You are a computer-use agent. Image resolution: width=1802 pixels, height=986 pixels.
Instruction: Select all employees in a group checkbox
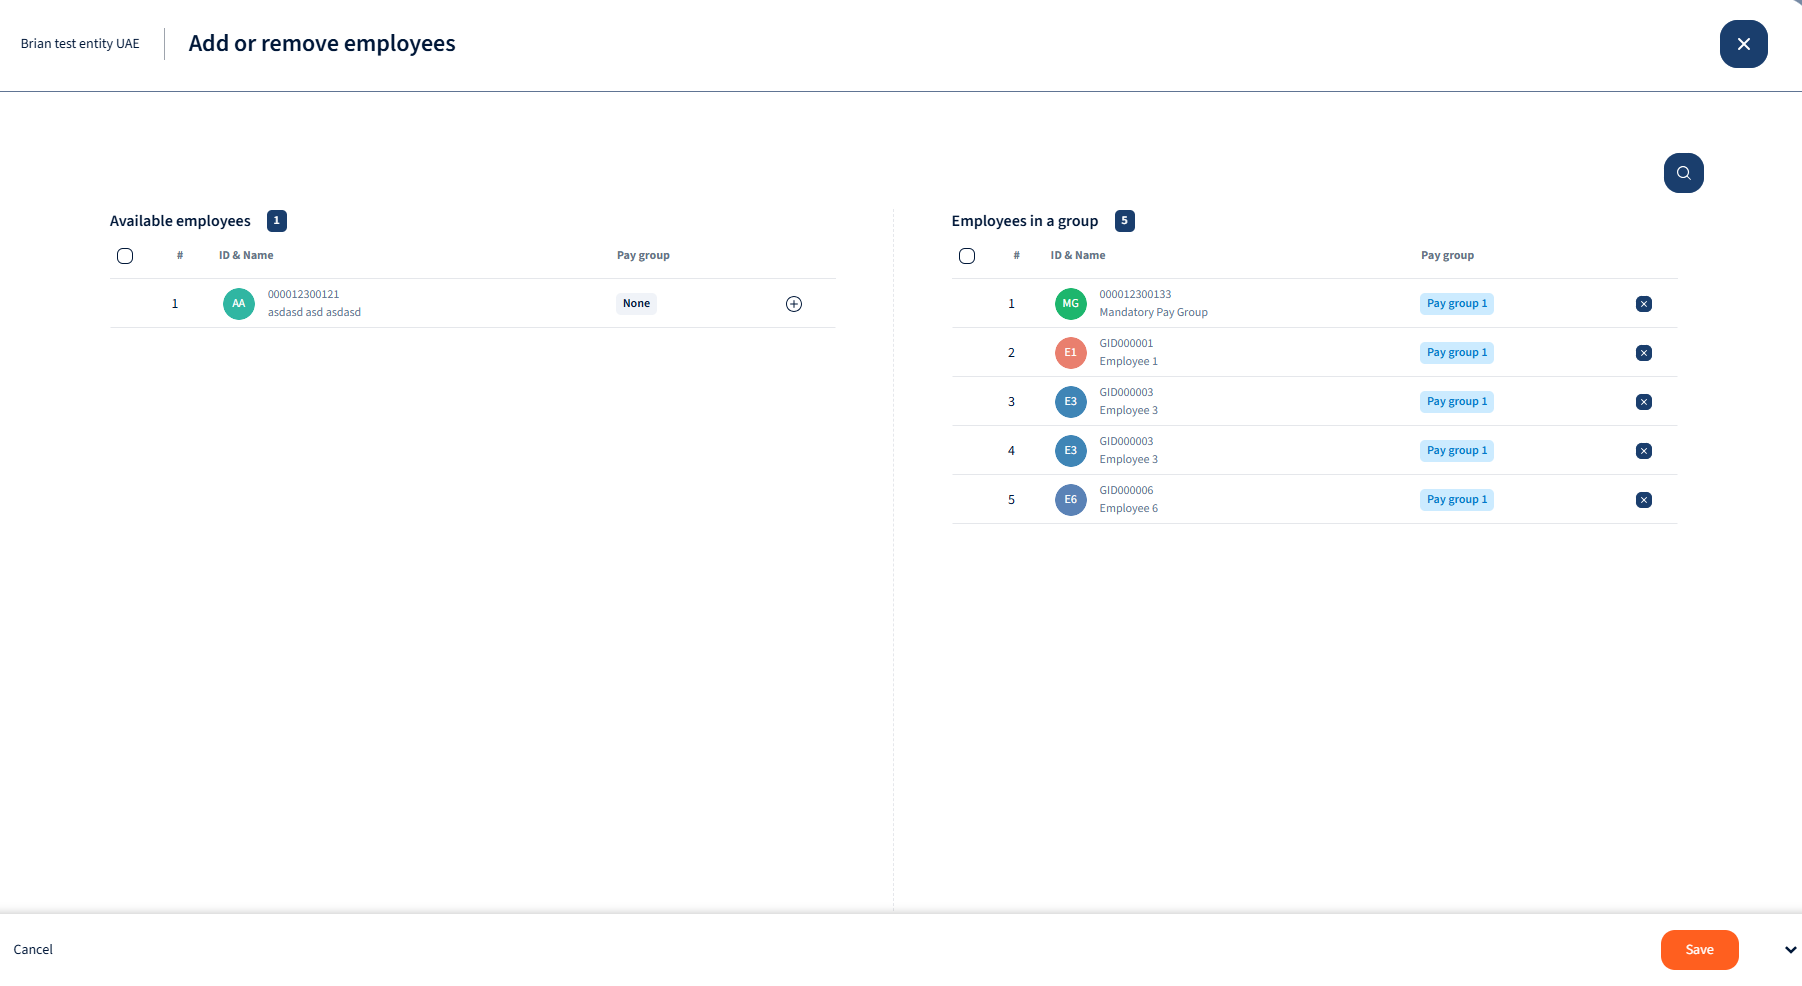tap(967, 256)
